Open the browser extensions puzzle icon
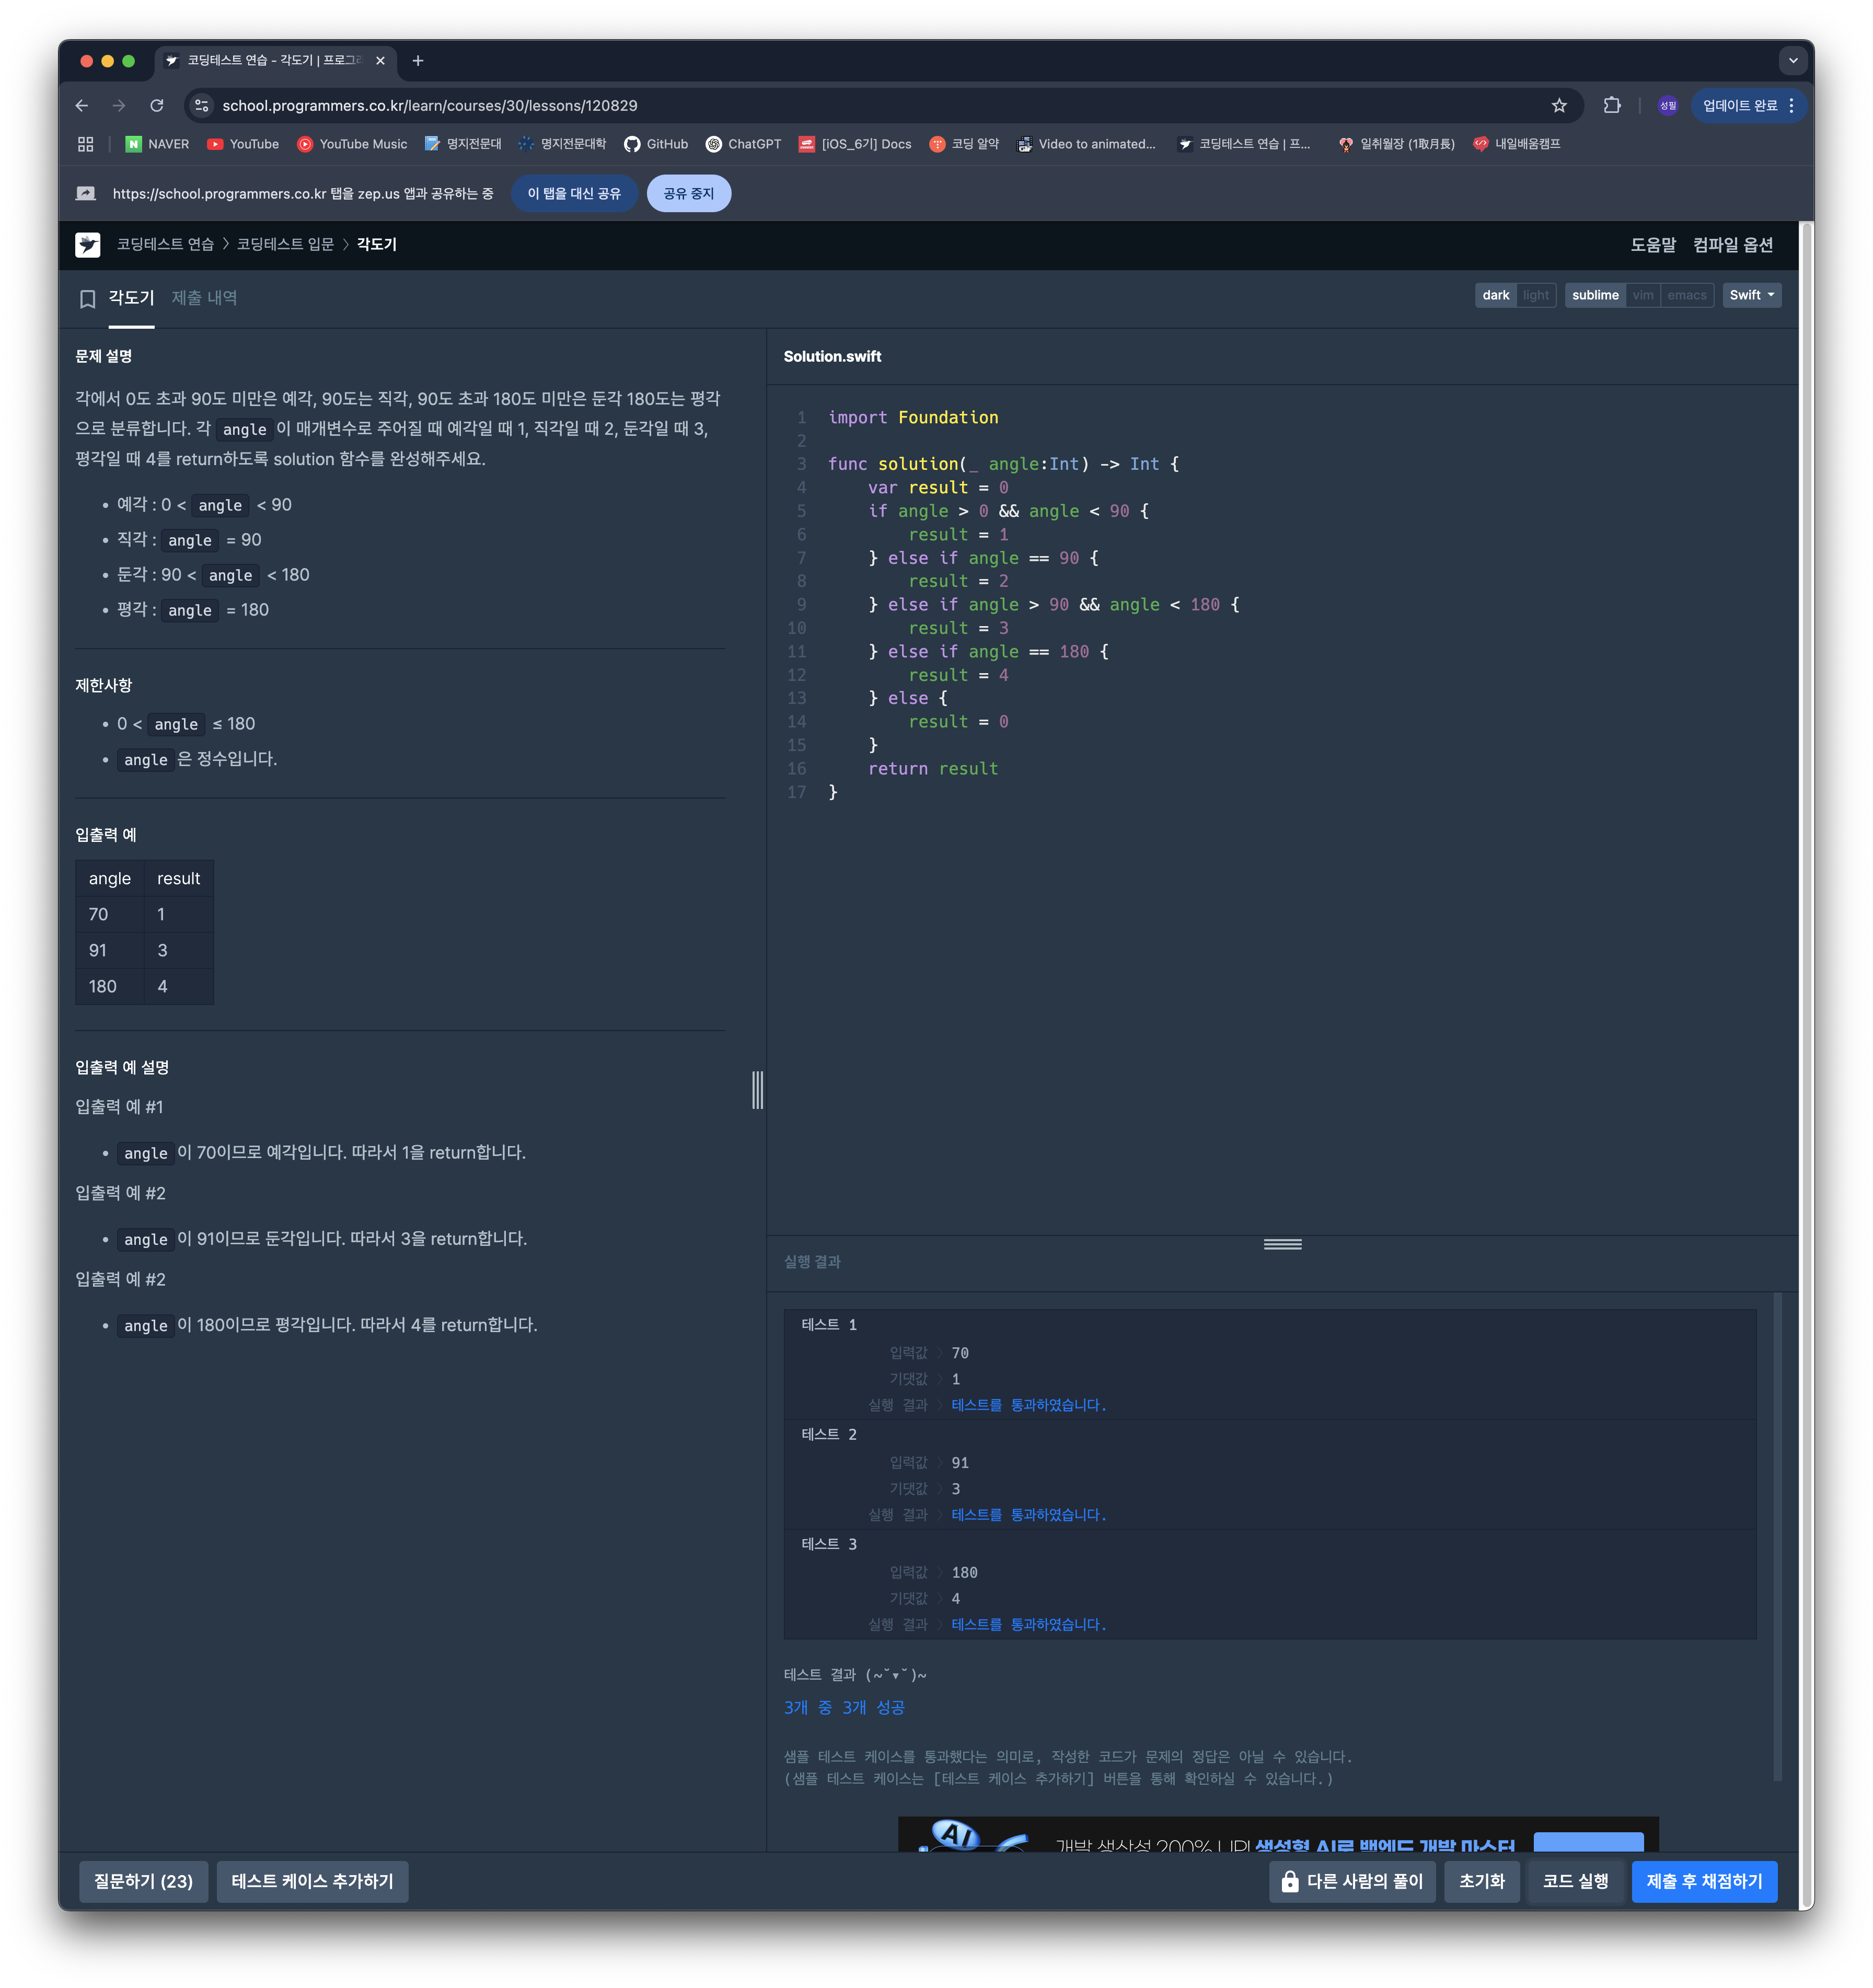 click(1611, 106)
